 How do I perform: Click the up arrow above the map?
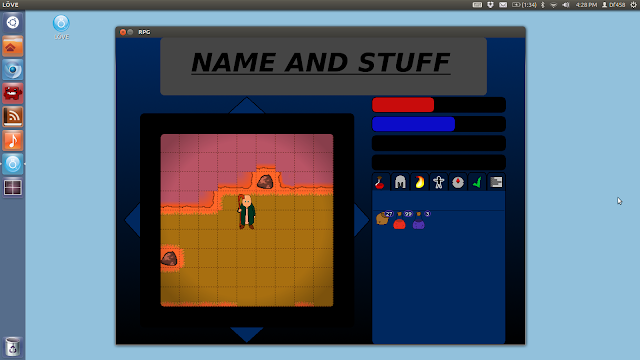pos(247,105)
